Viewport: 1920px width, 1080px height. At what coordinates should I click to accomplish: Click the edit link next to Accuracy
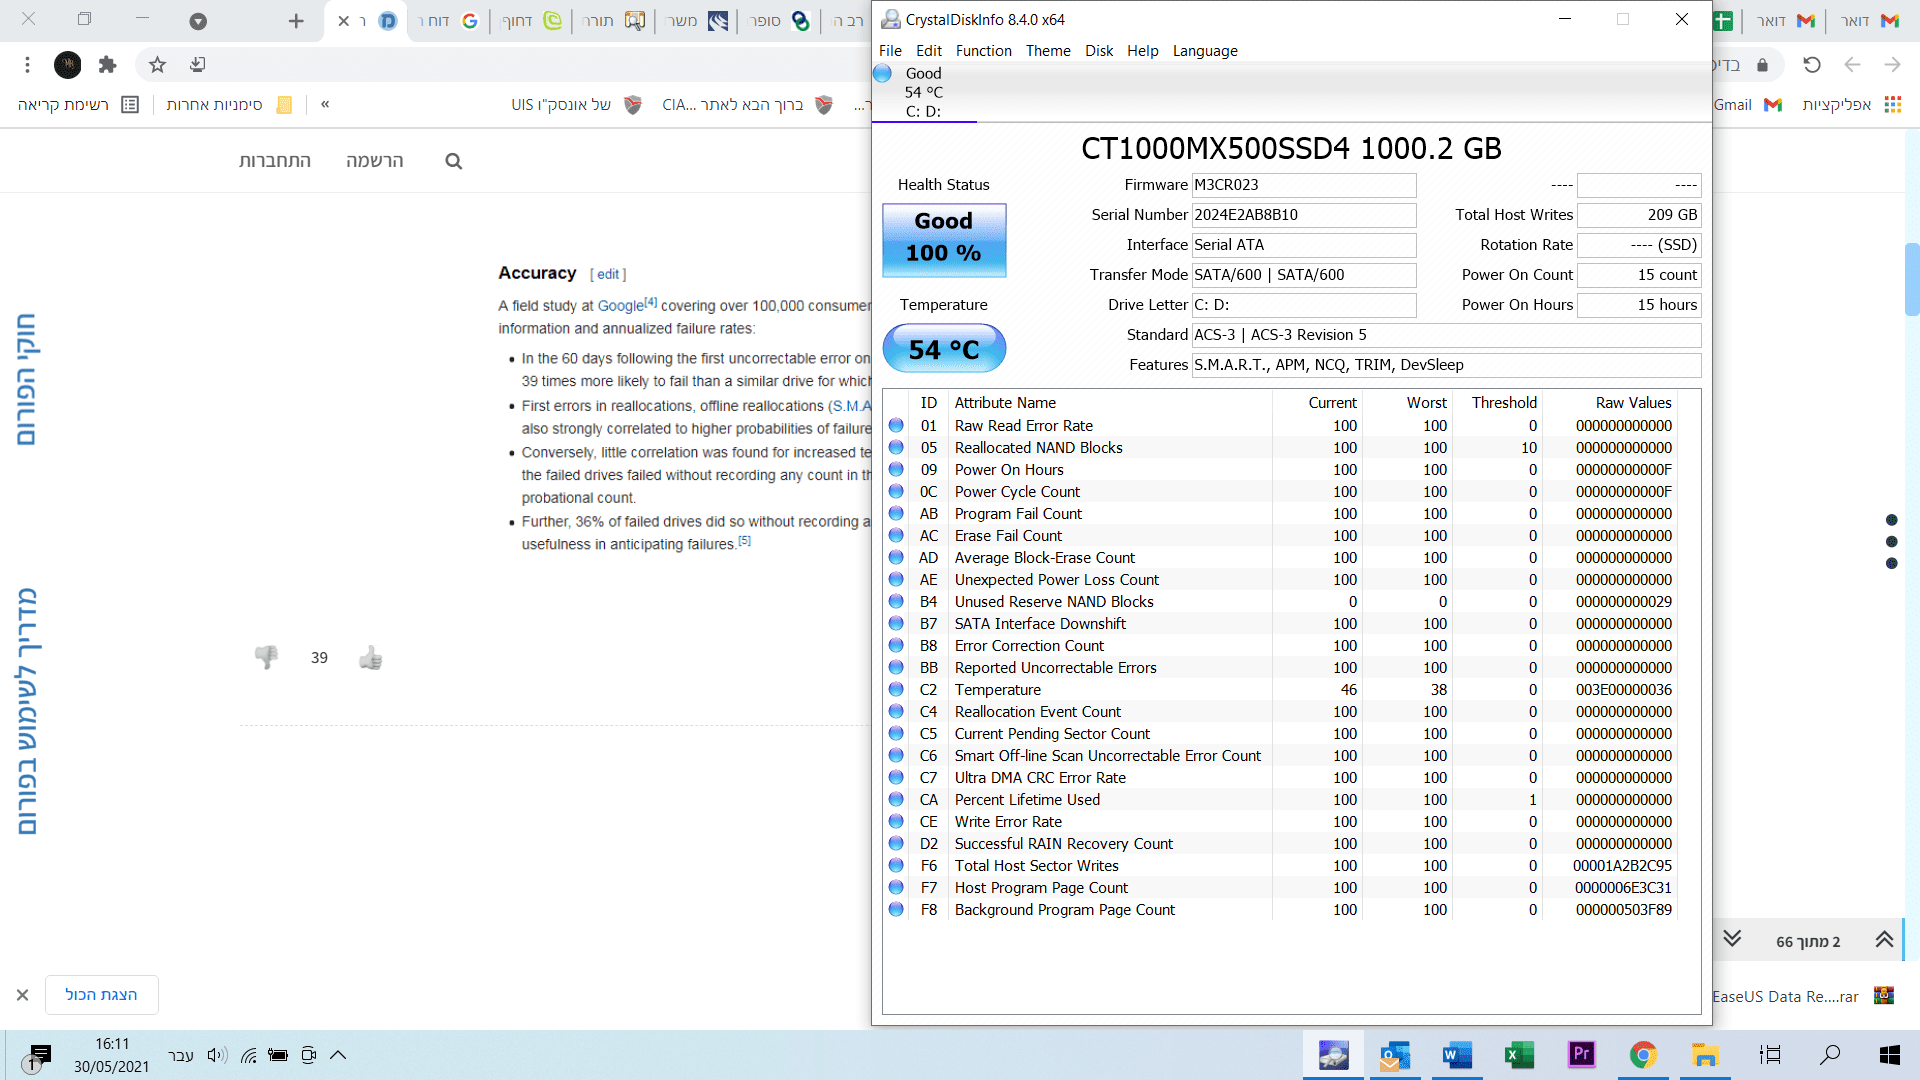click(608, 274)
